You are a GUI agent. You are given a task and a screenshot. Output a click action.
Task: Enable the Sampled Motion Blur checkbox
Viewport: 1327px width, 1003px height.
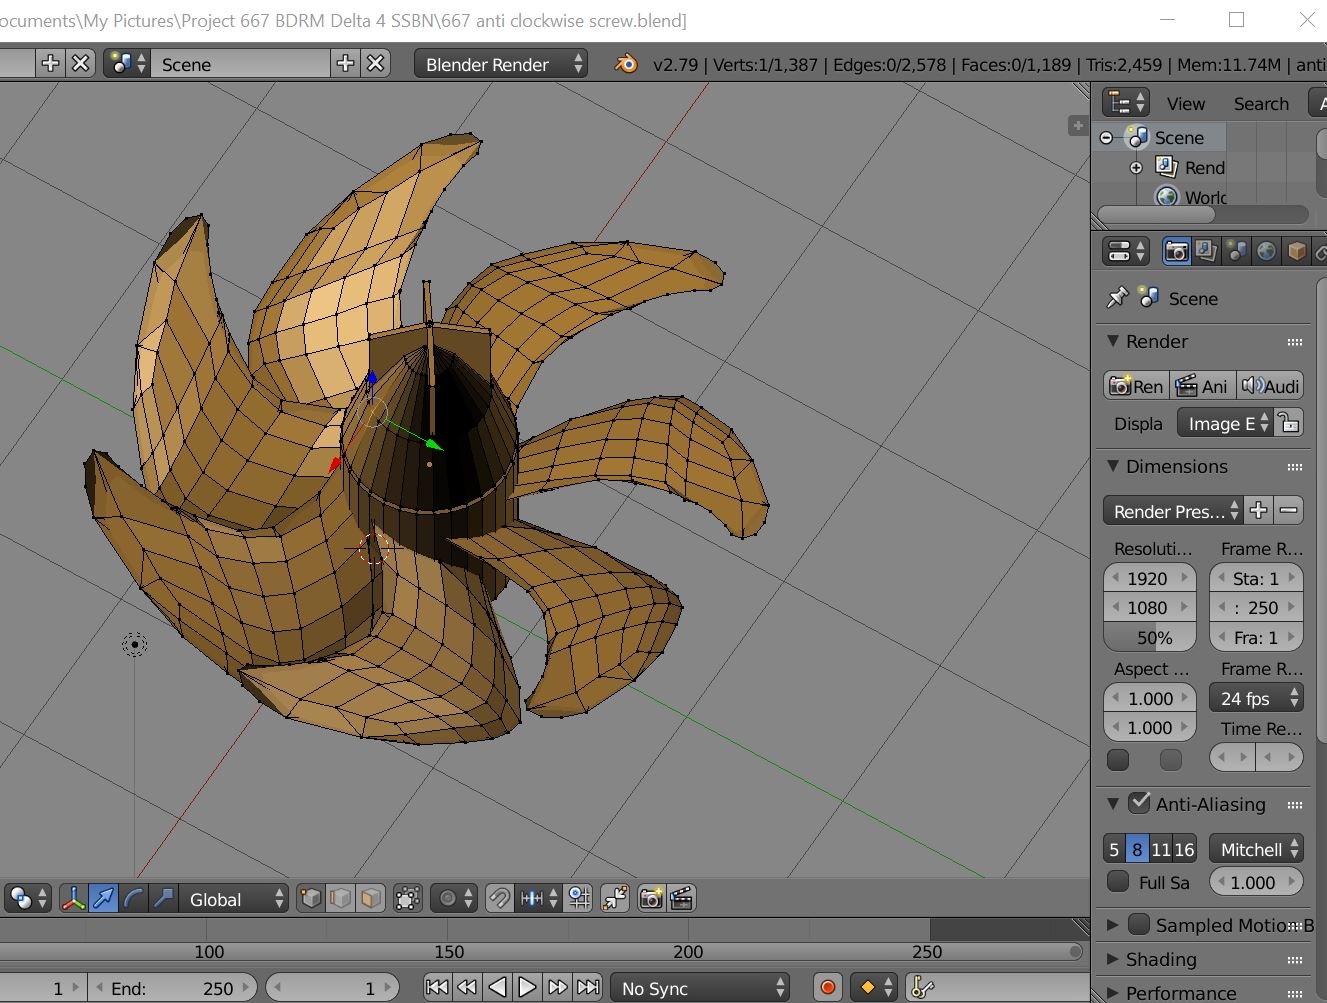[1139, 924]
